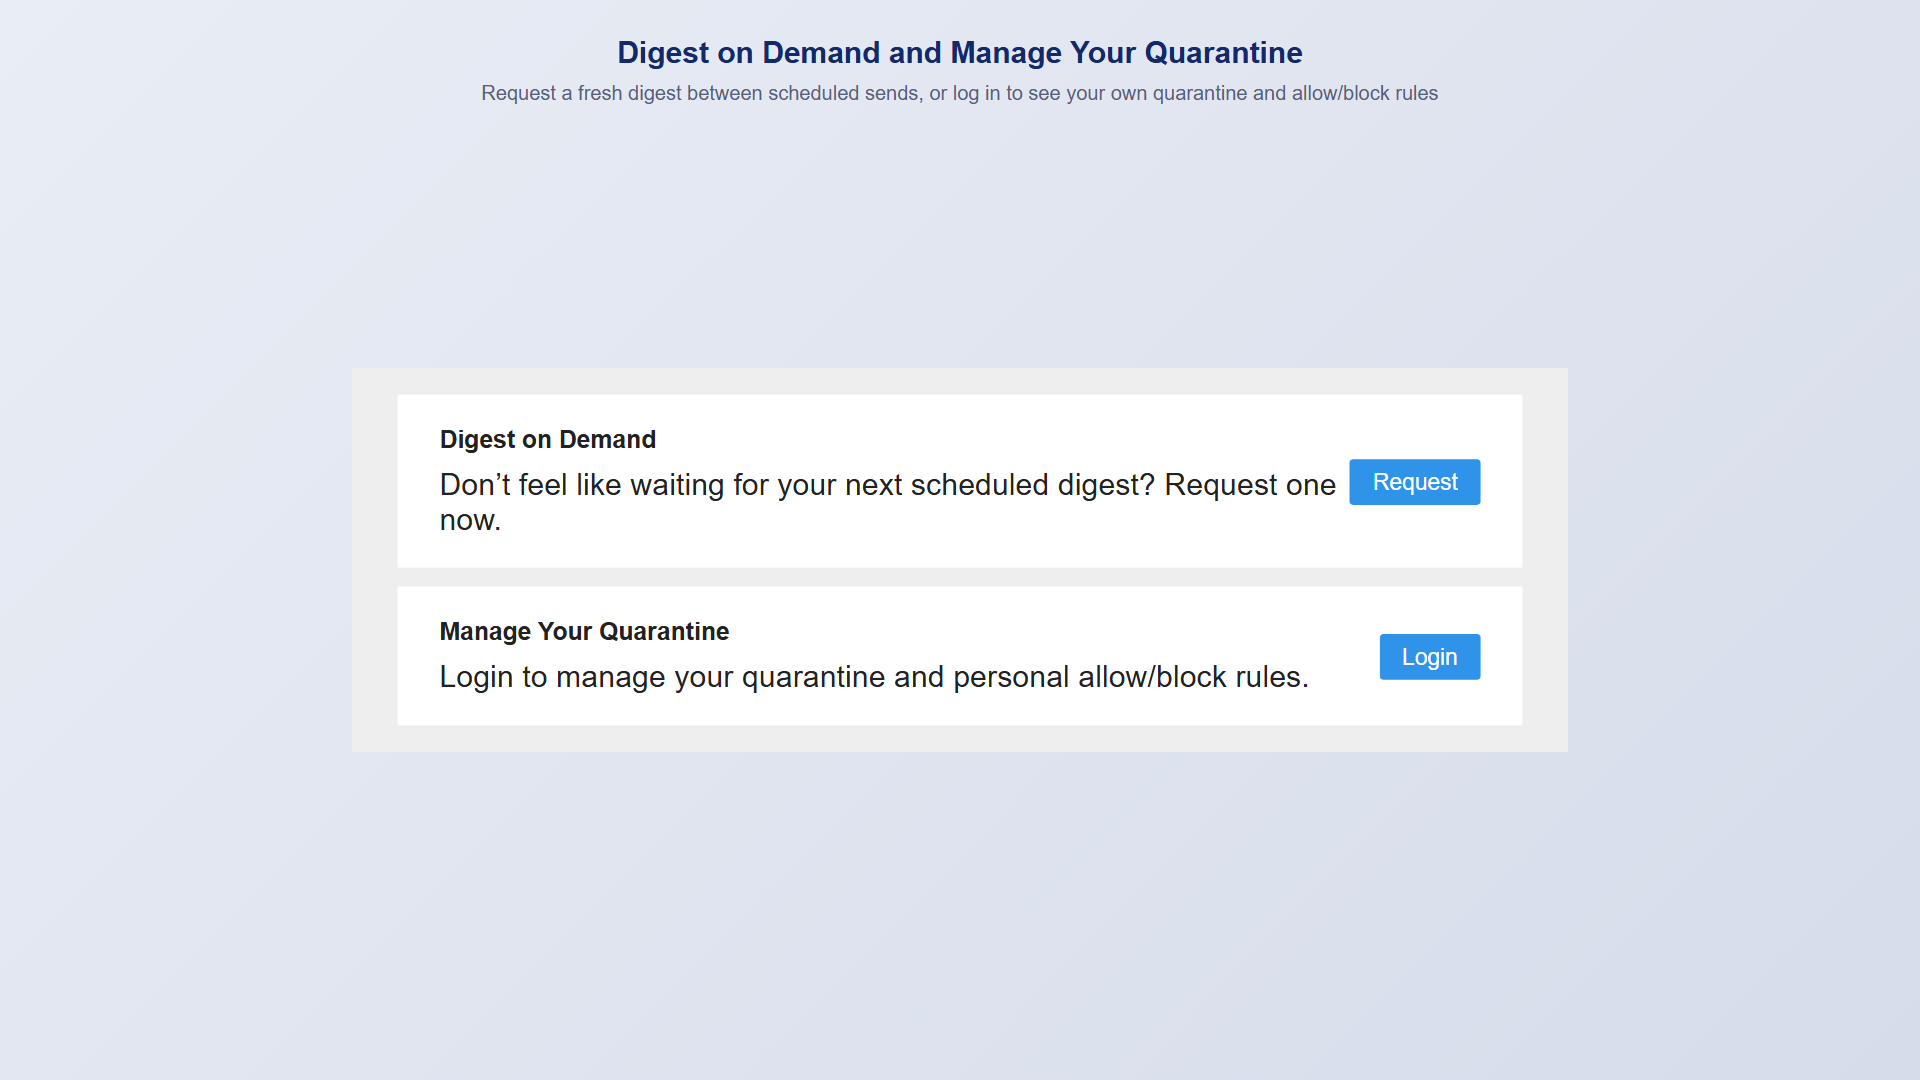The image size is (1920, 1080).
Task: Select the 'Manage Your Quarantine' card heading
Action: pos(584,631)
